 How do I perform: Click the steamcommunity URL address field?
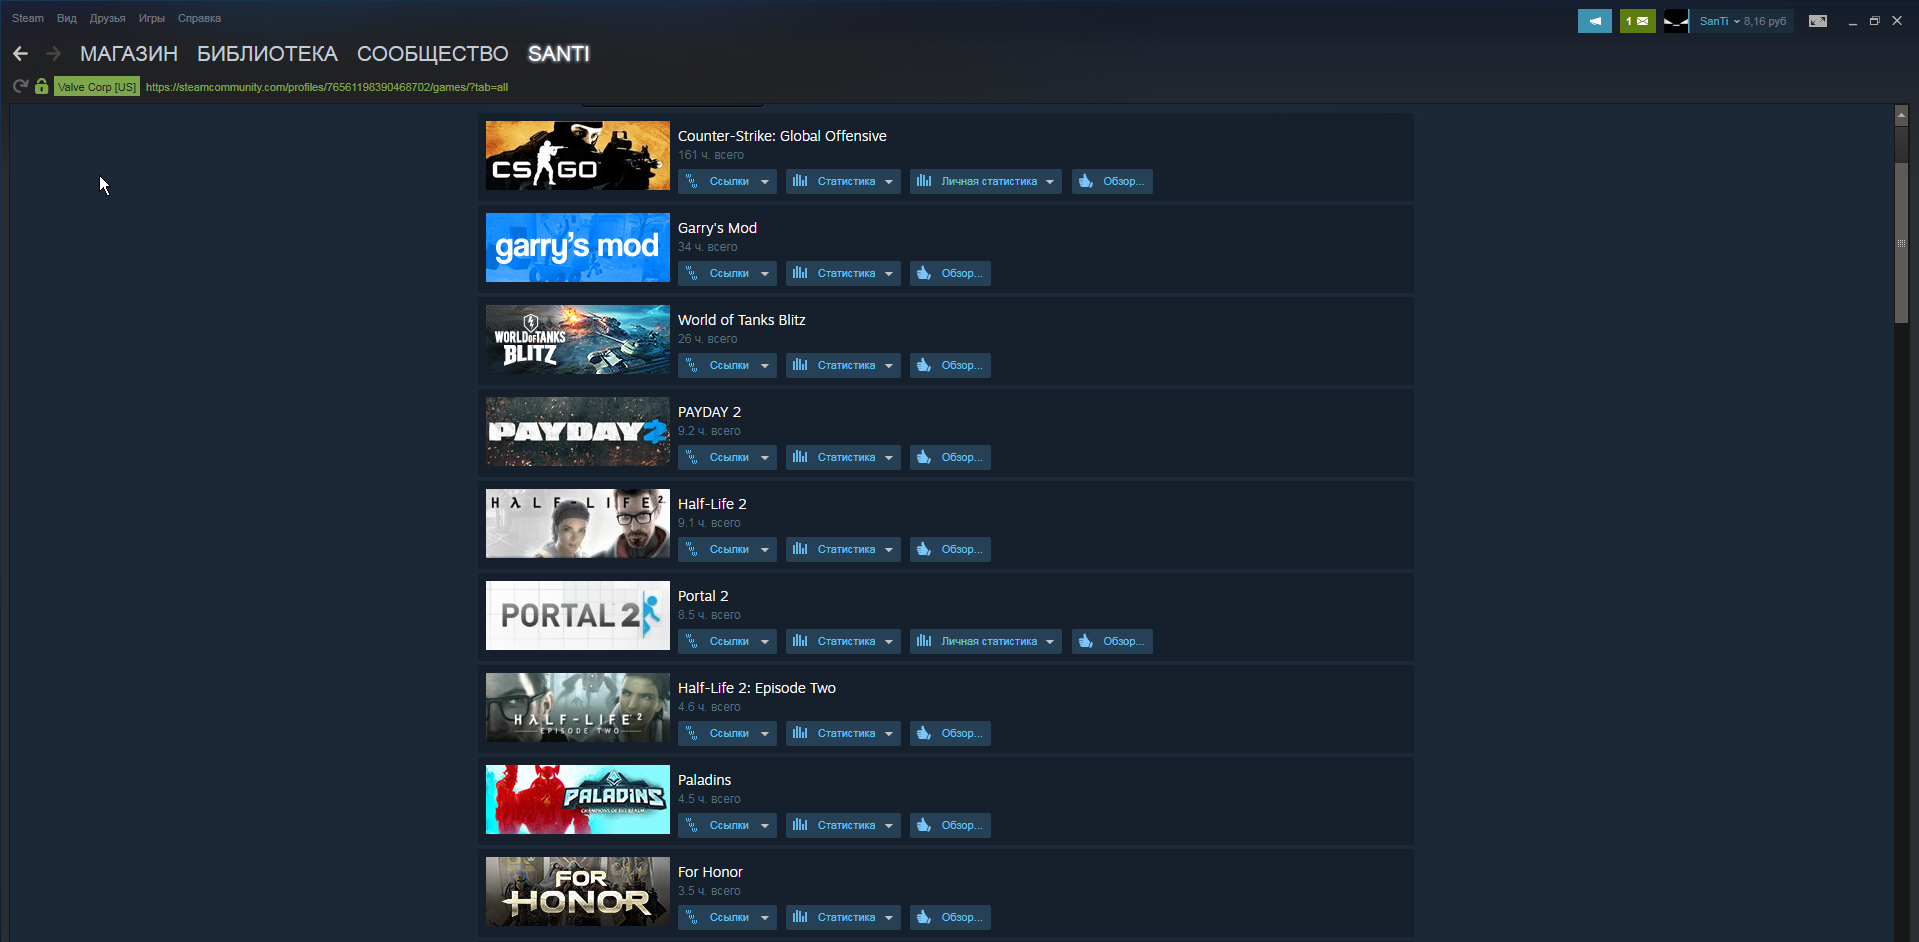[x=327, y=87]
